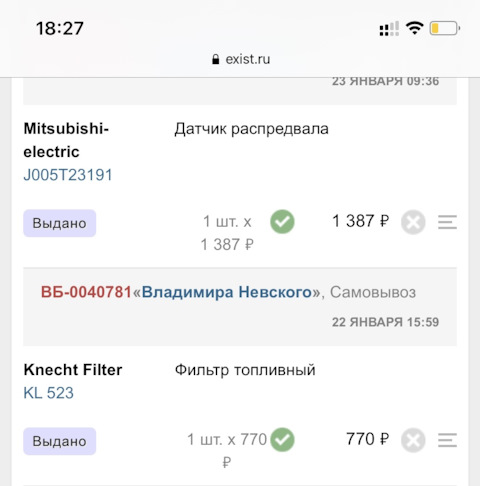Tap the green checkmark for Knecht Filter item

(x=282, y=439)
